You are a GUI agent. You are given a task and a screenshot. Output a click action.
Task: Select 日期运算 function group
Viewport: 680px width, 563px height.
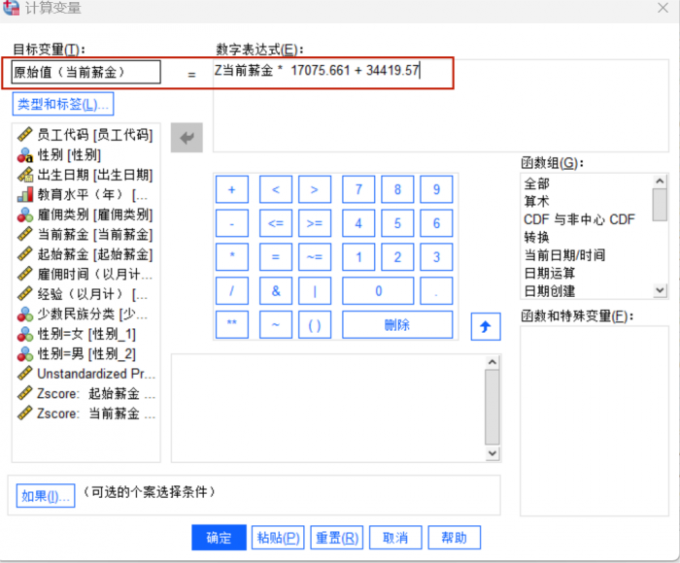(x=550, y=273)
